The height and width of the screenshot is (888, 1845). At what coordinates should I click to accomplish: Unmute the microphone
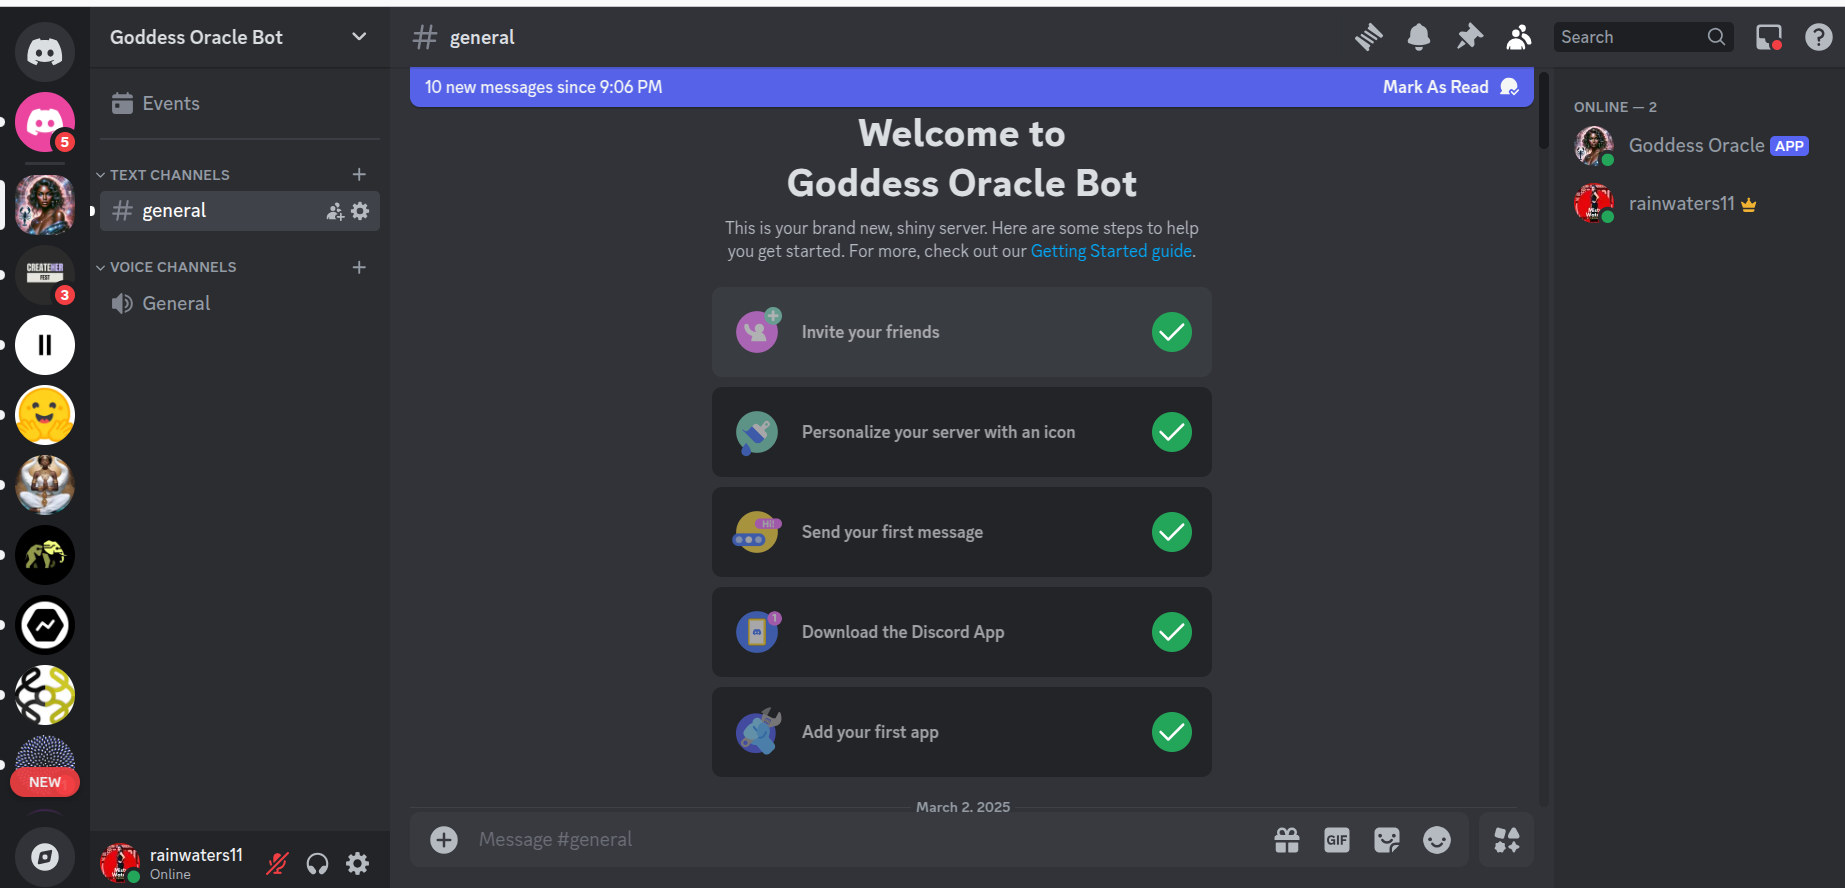pos(277,863)
